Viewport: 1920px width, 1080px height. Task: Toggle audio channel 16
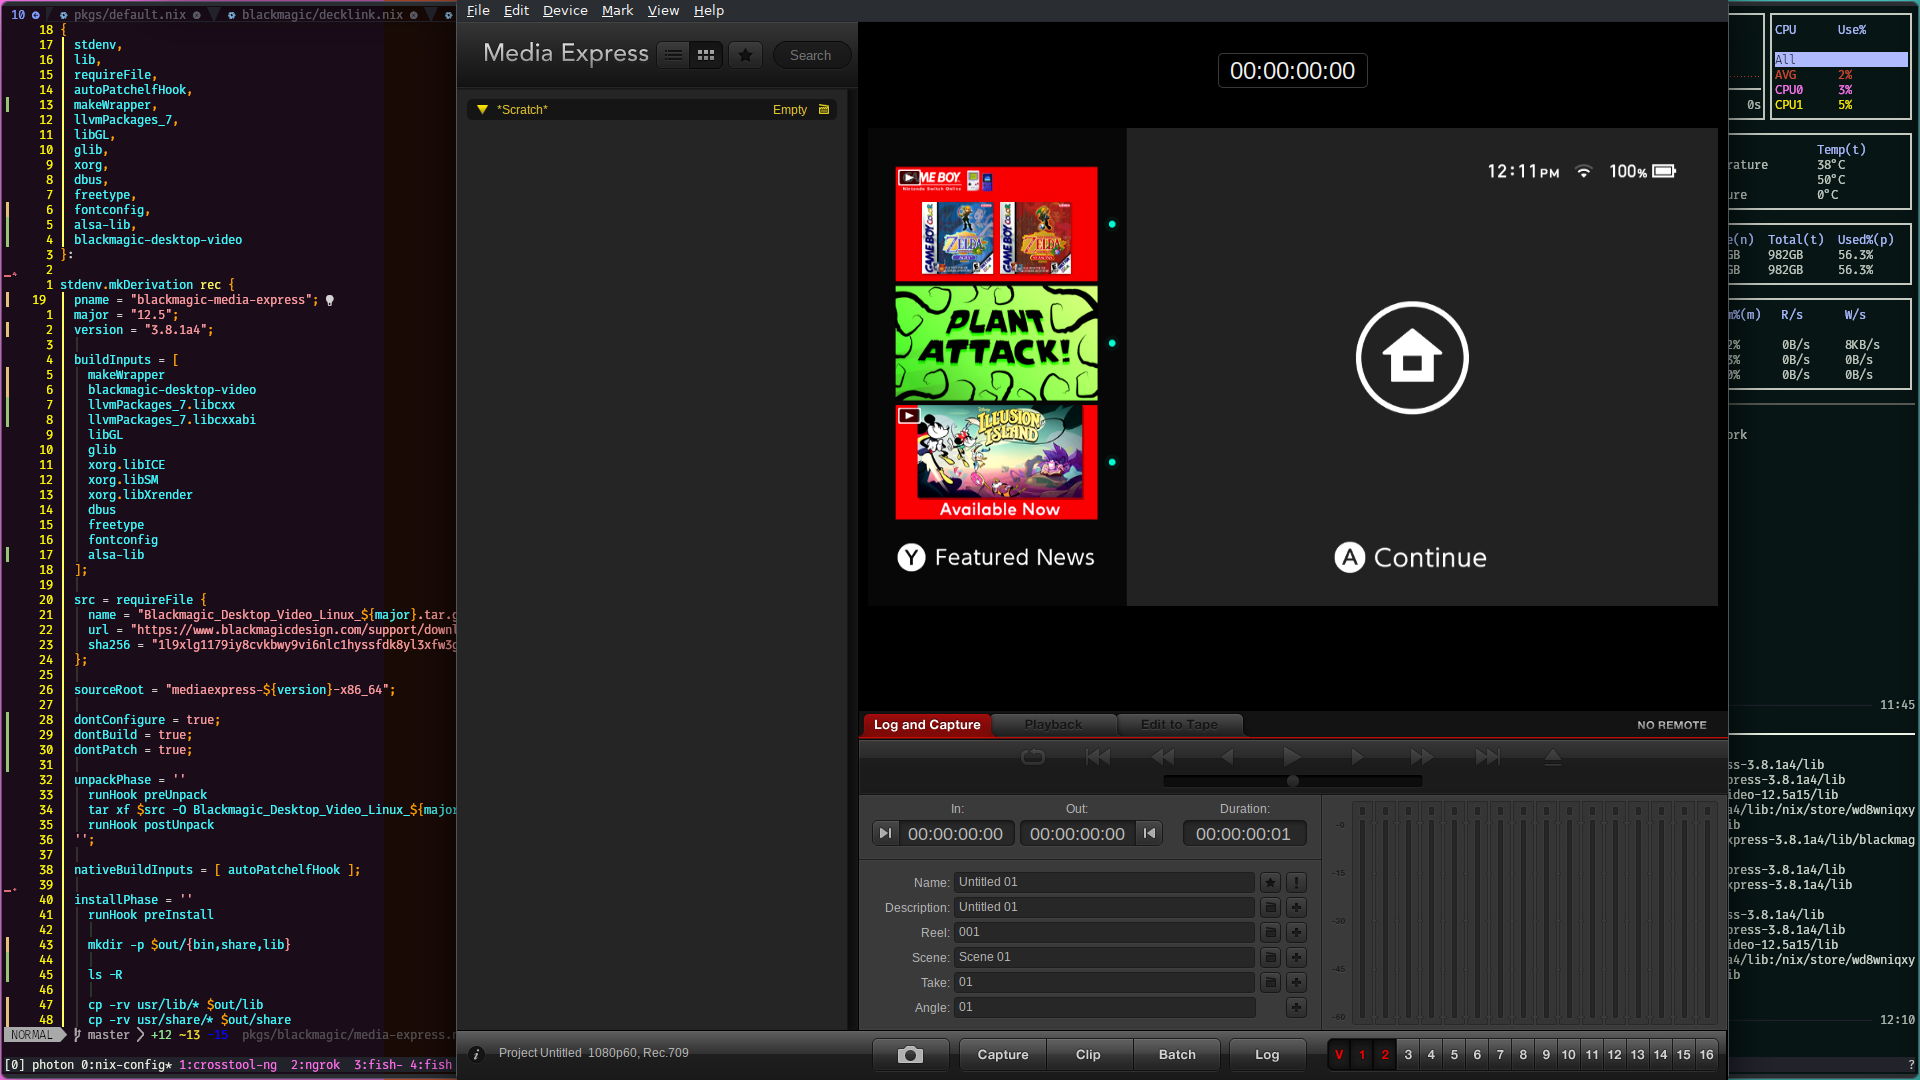pyautogui.click(x=1707, y=1055)
